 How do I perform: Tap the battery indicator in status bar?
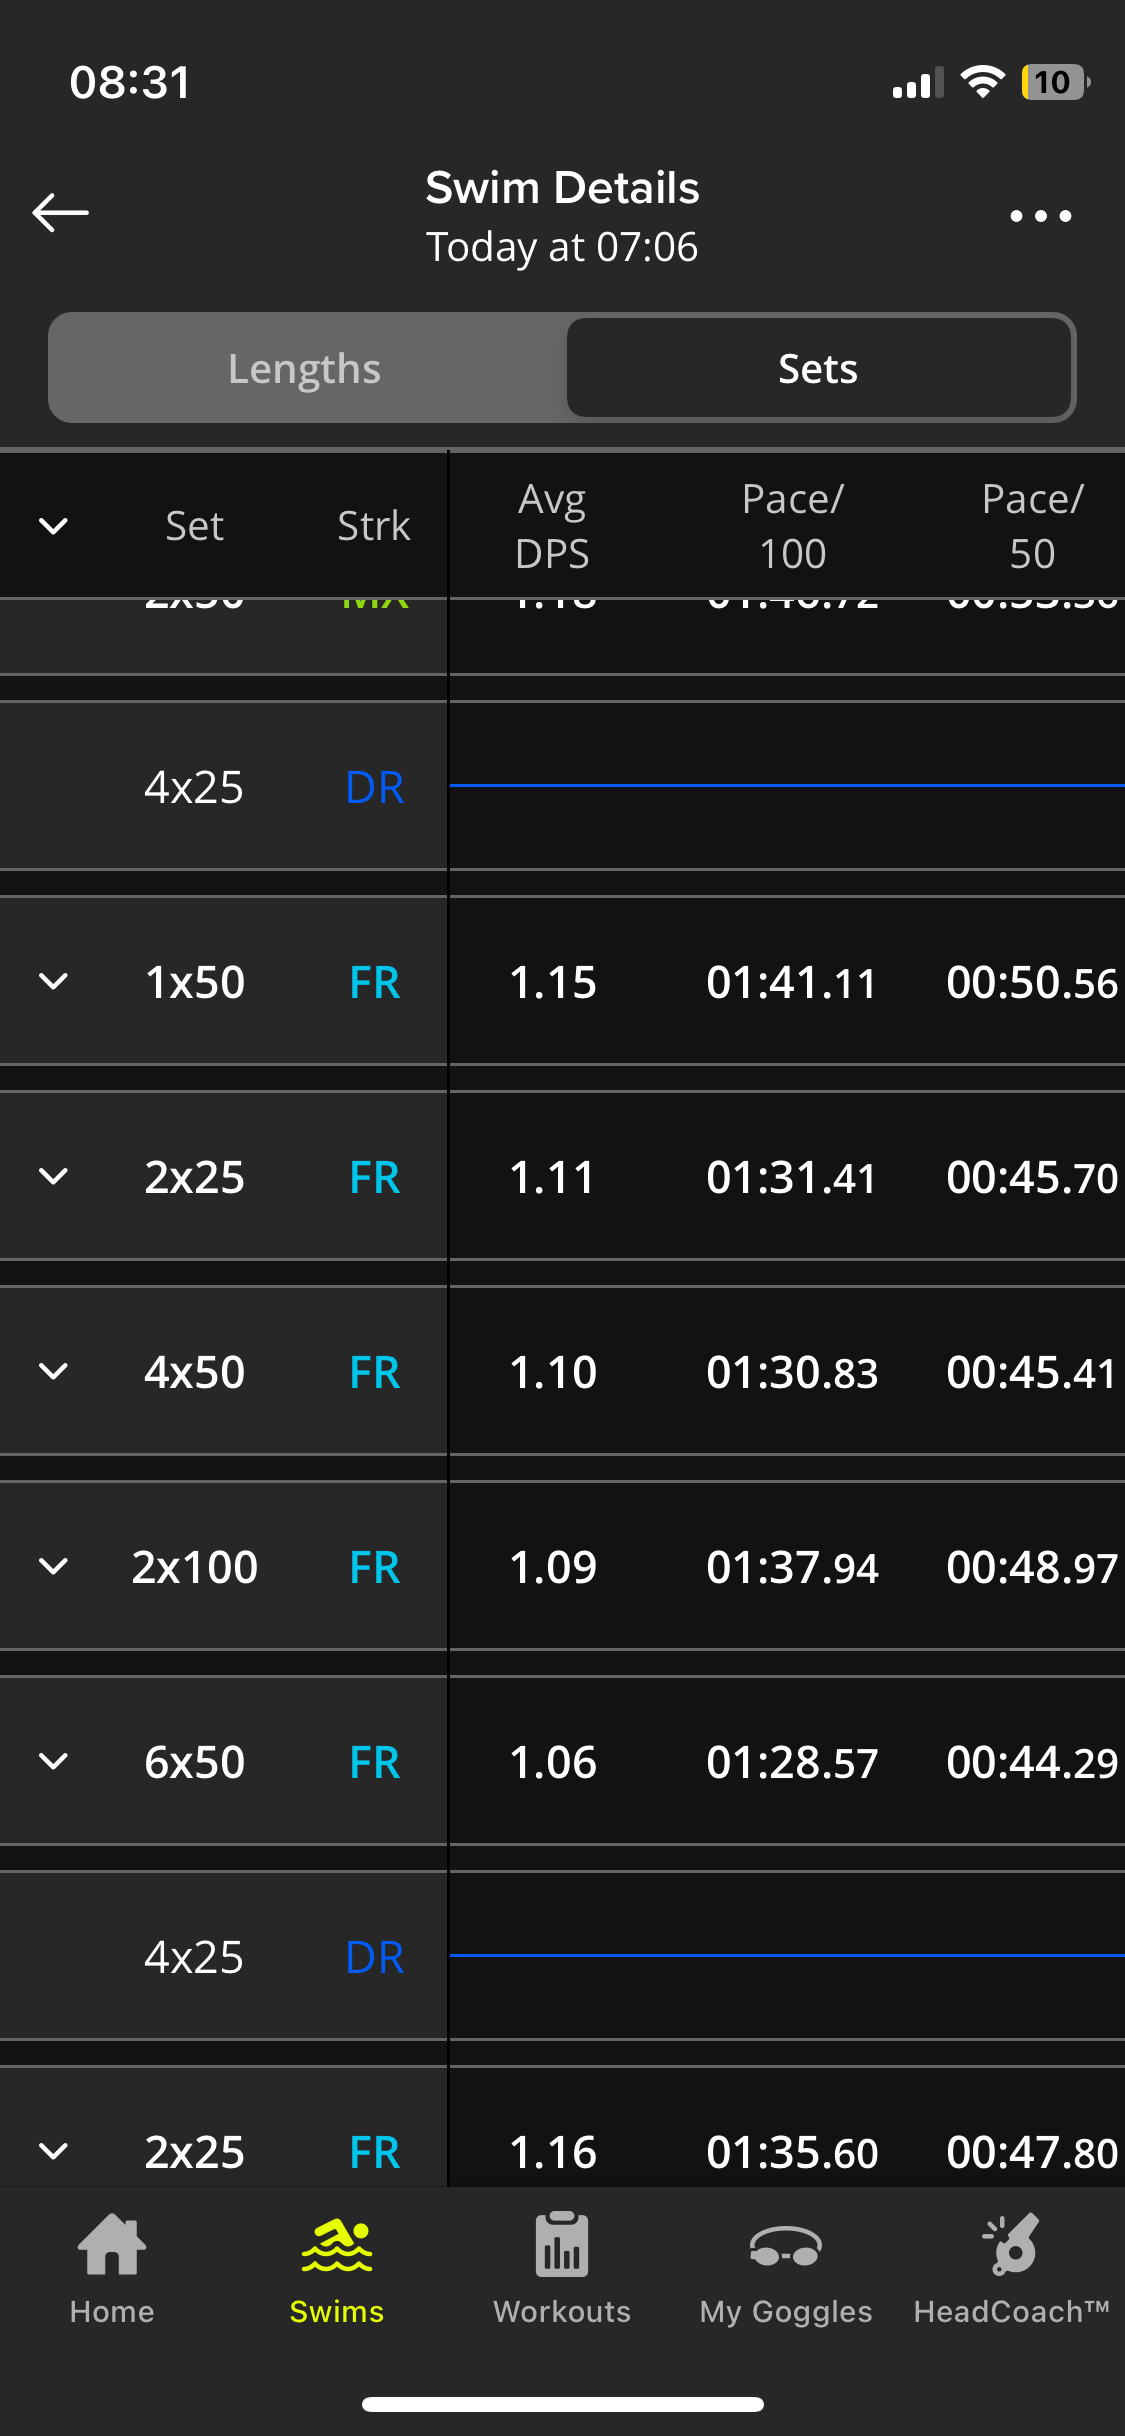[x=1054, y=82]
